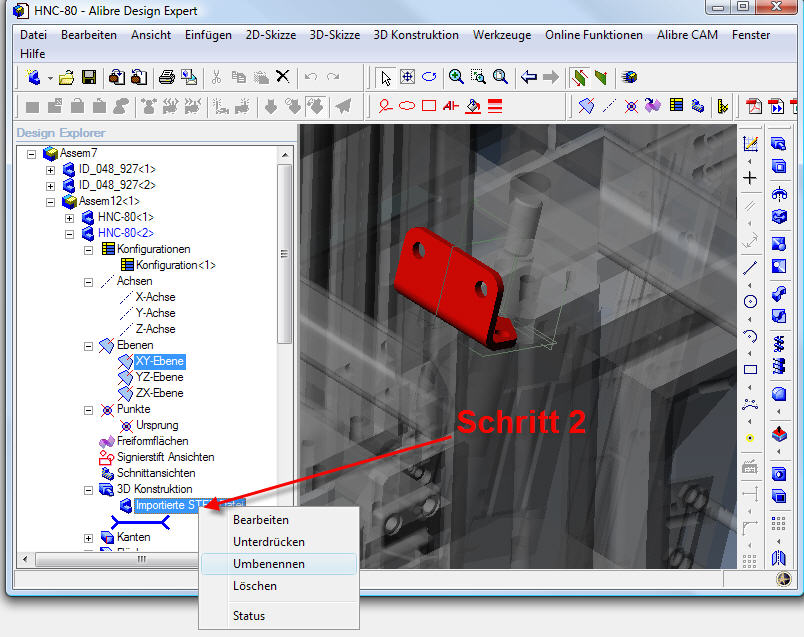
Task: Open the 2D-Skizze menu
Action: 271,35
